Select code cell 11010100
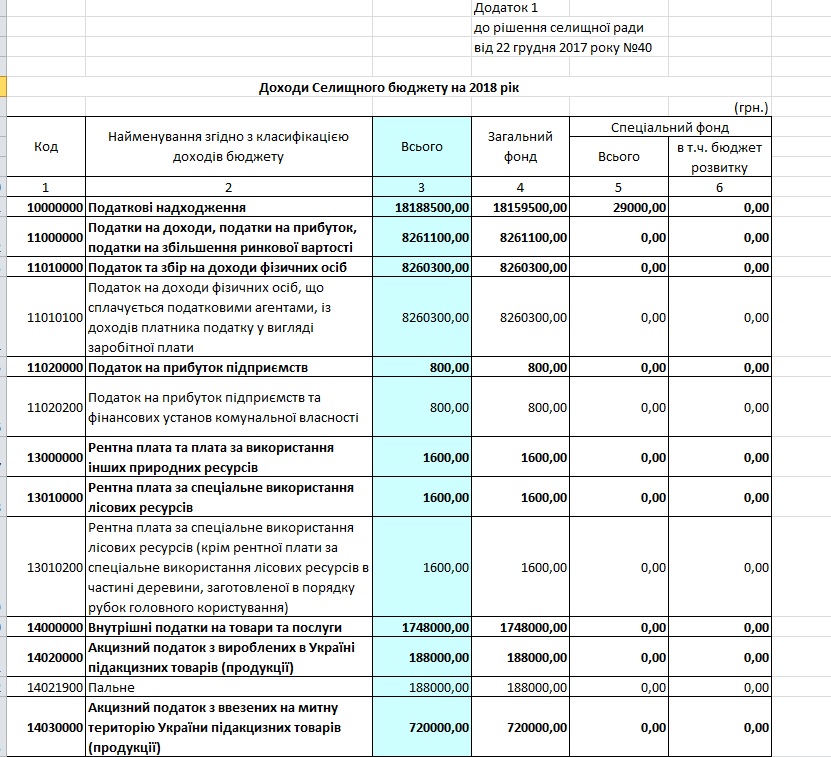831x757 pixels. tap(46, 317)
